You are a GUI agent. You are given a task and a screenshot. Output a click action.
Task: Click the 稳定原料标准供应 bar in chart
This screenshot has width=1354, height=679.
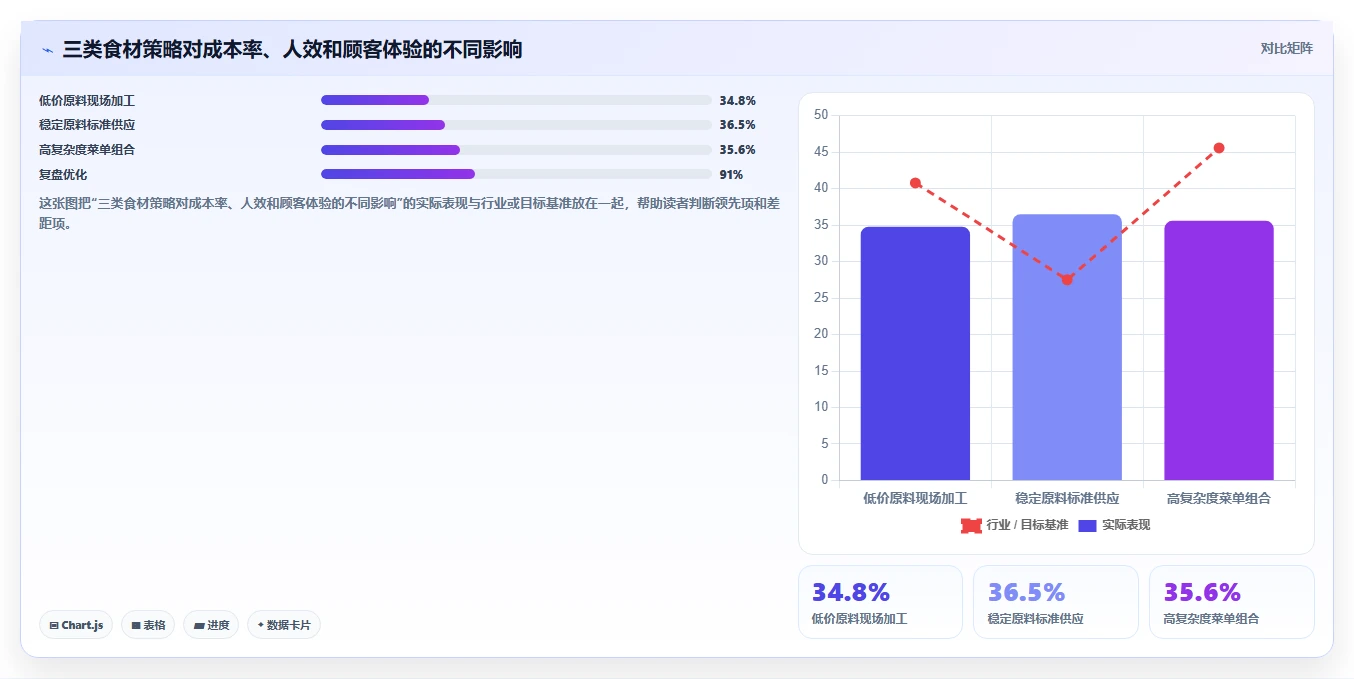pos(1067,347)
